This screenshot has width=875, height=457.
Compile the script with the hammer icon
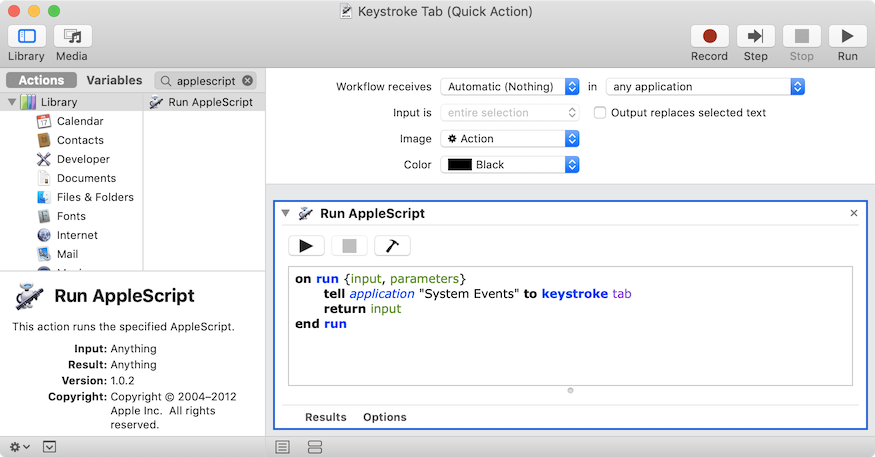click(392, 245)
